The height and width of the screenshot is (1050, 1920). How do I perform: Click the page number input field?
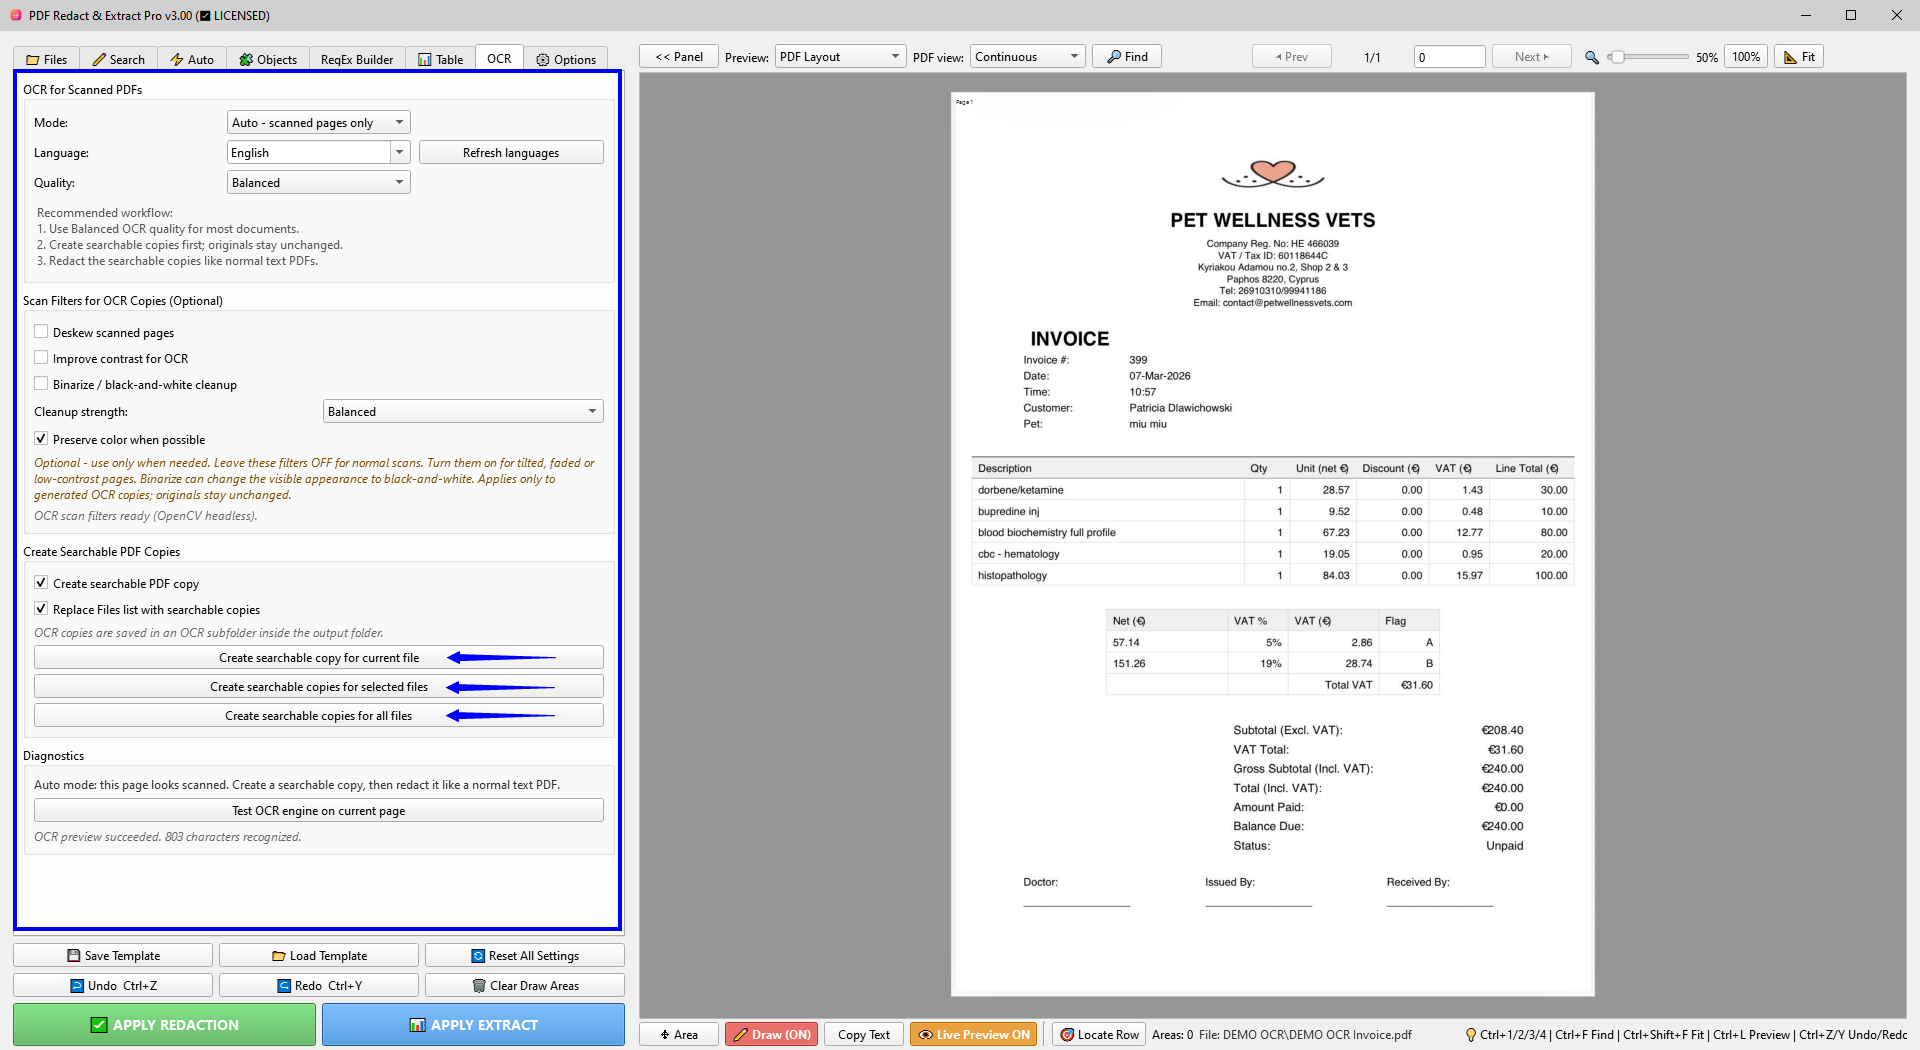point(1450,57)
